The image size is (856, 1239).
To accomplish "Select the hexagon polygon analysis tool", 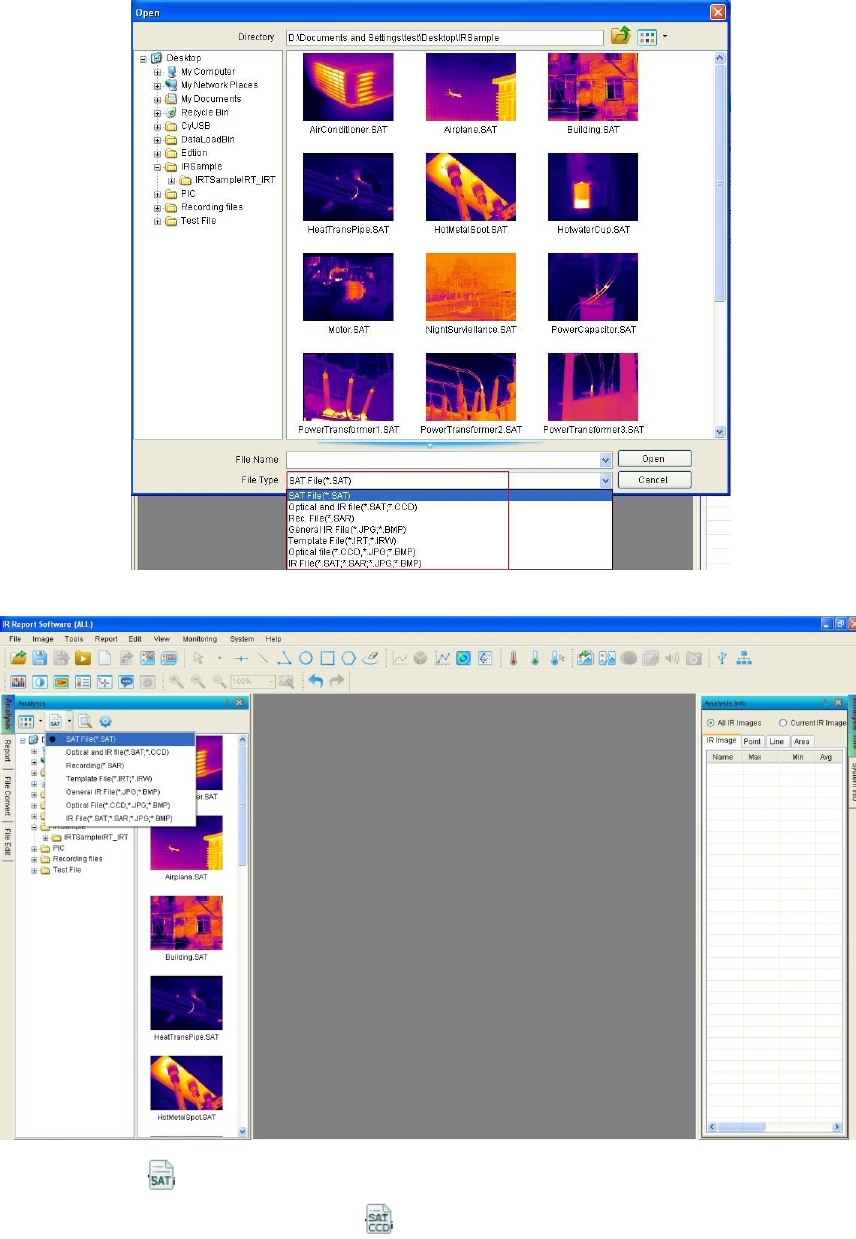I will (349, 658).
